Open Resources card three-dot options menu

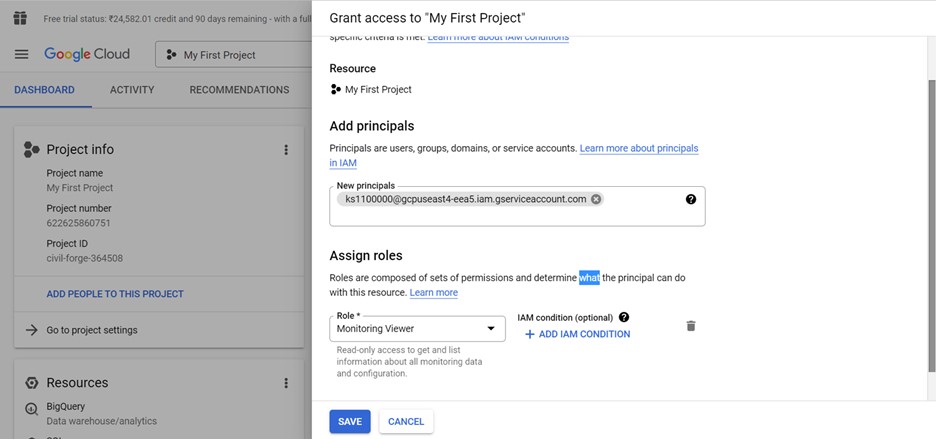coord(285,383)
